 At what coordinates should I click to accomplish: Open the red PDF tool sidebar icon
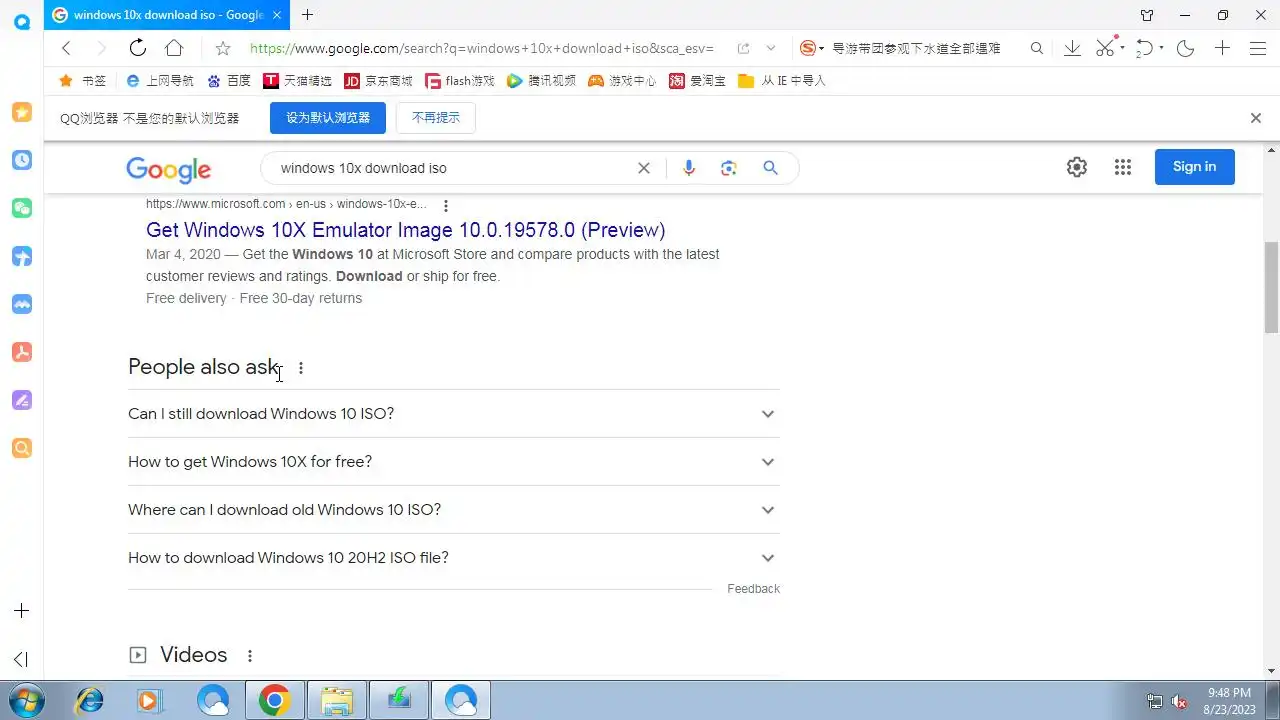[x=22, y=352]
